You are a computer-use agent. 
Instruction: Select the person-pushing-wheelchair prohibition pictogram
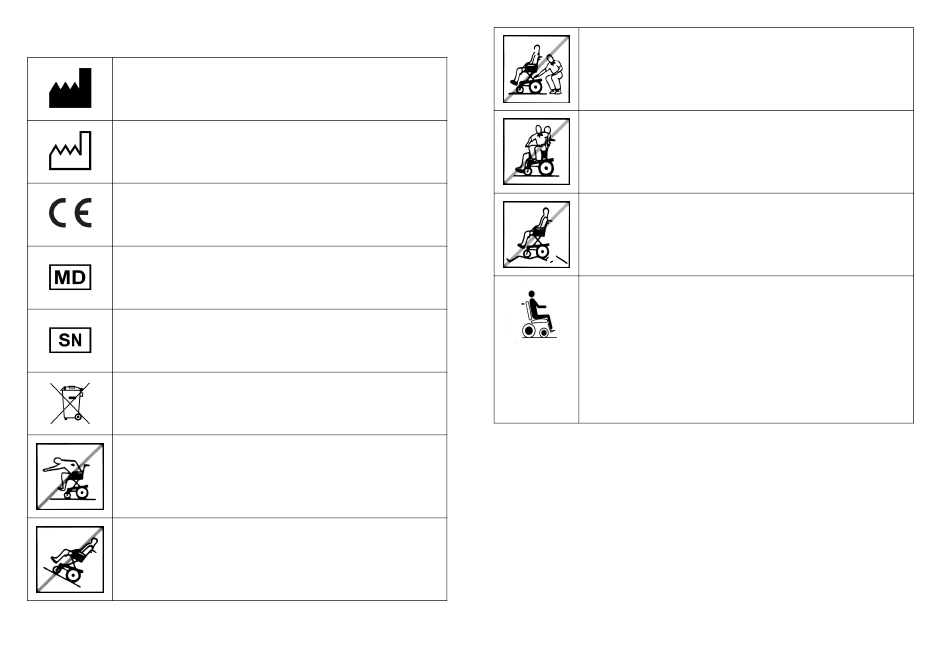[537, 69]
